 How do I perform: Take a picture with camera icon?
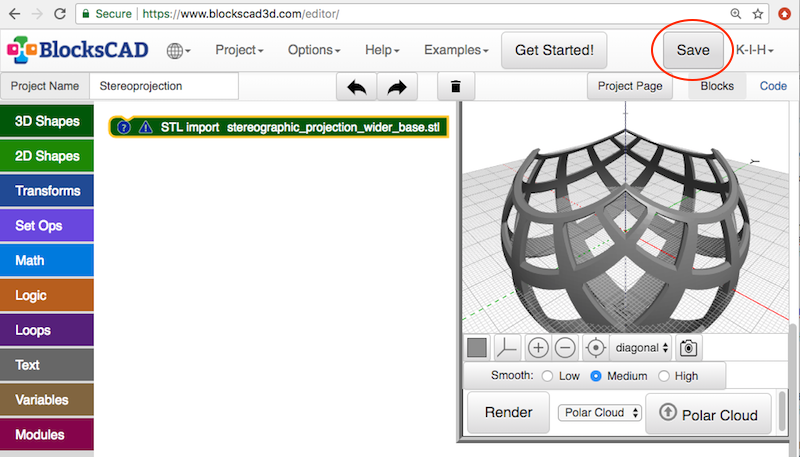pyautogui.click(x=689, y=348)
